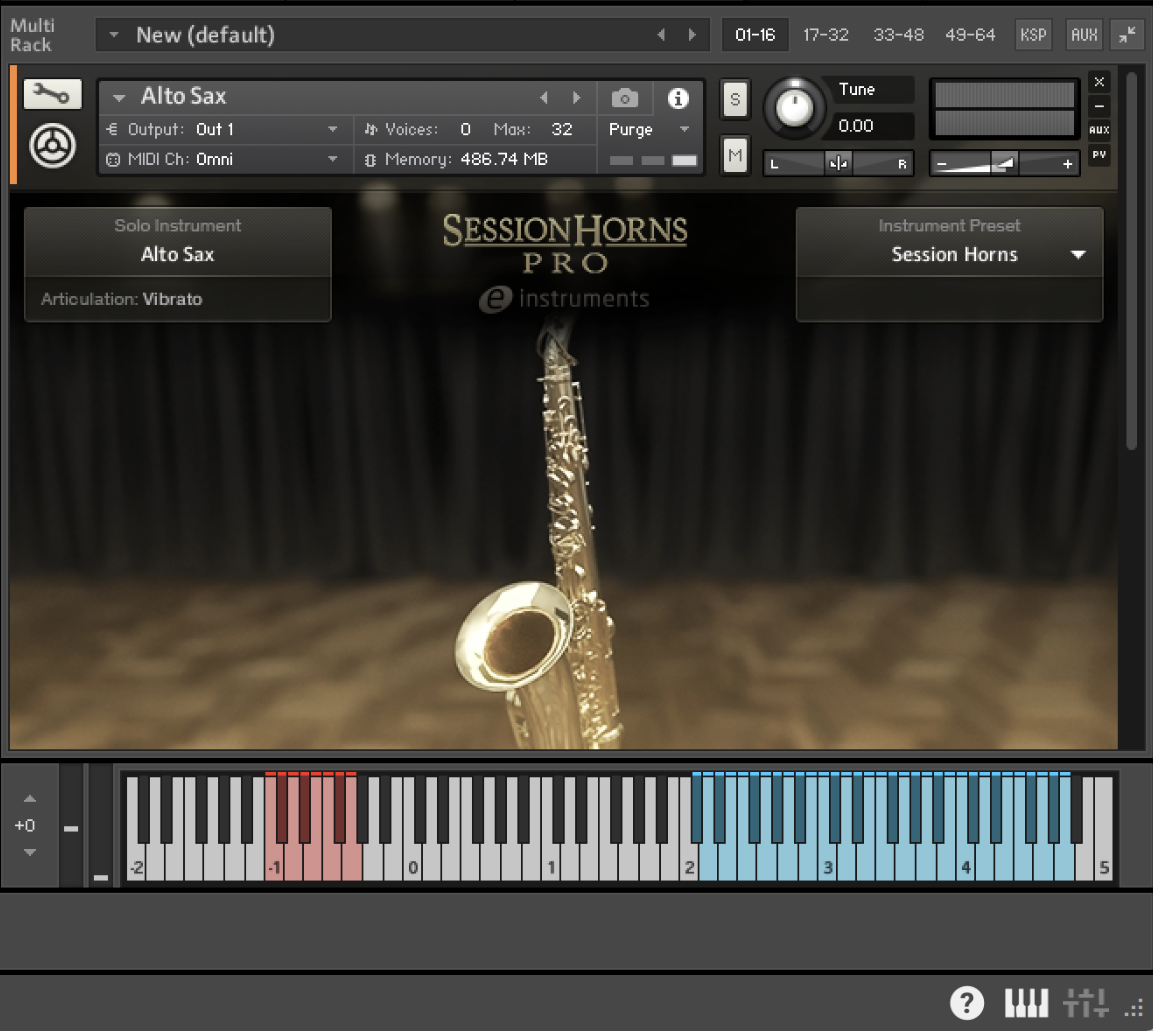Click the volume slider handle

pos(1003,163)
